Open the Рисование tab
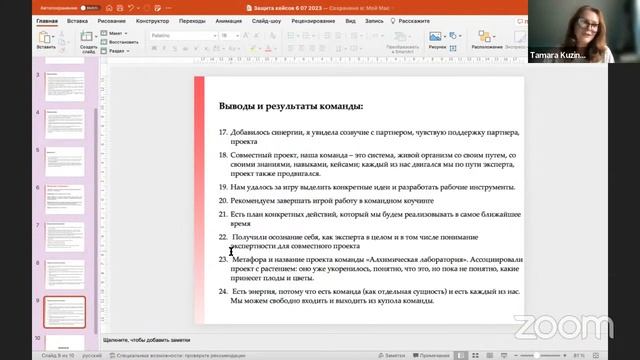Screen dimensions: 640x360 click(x=111, y=21)
